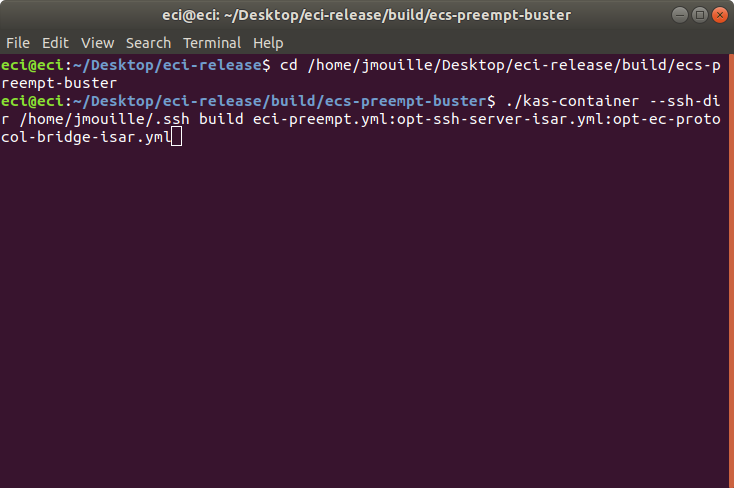Click the /home/jmouille/.ssh path text
The height and width of the screenshot is (488, 734).
pos(104,119)
